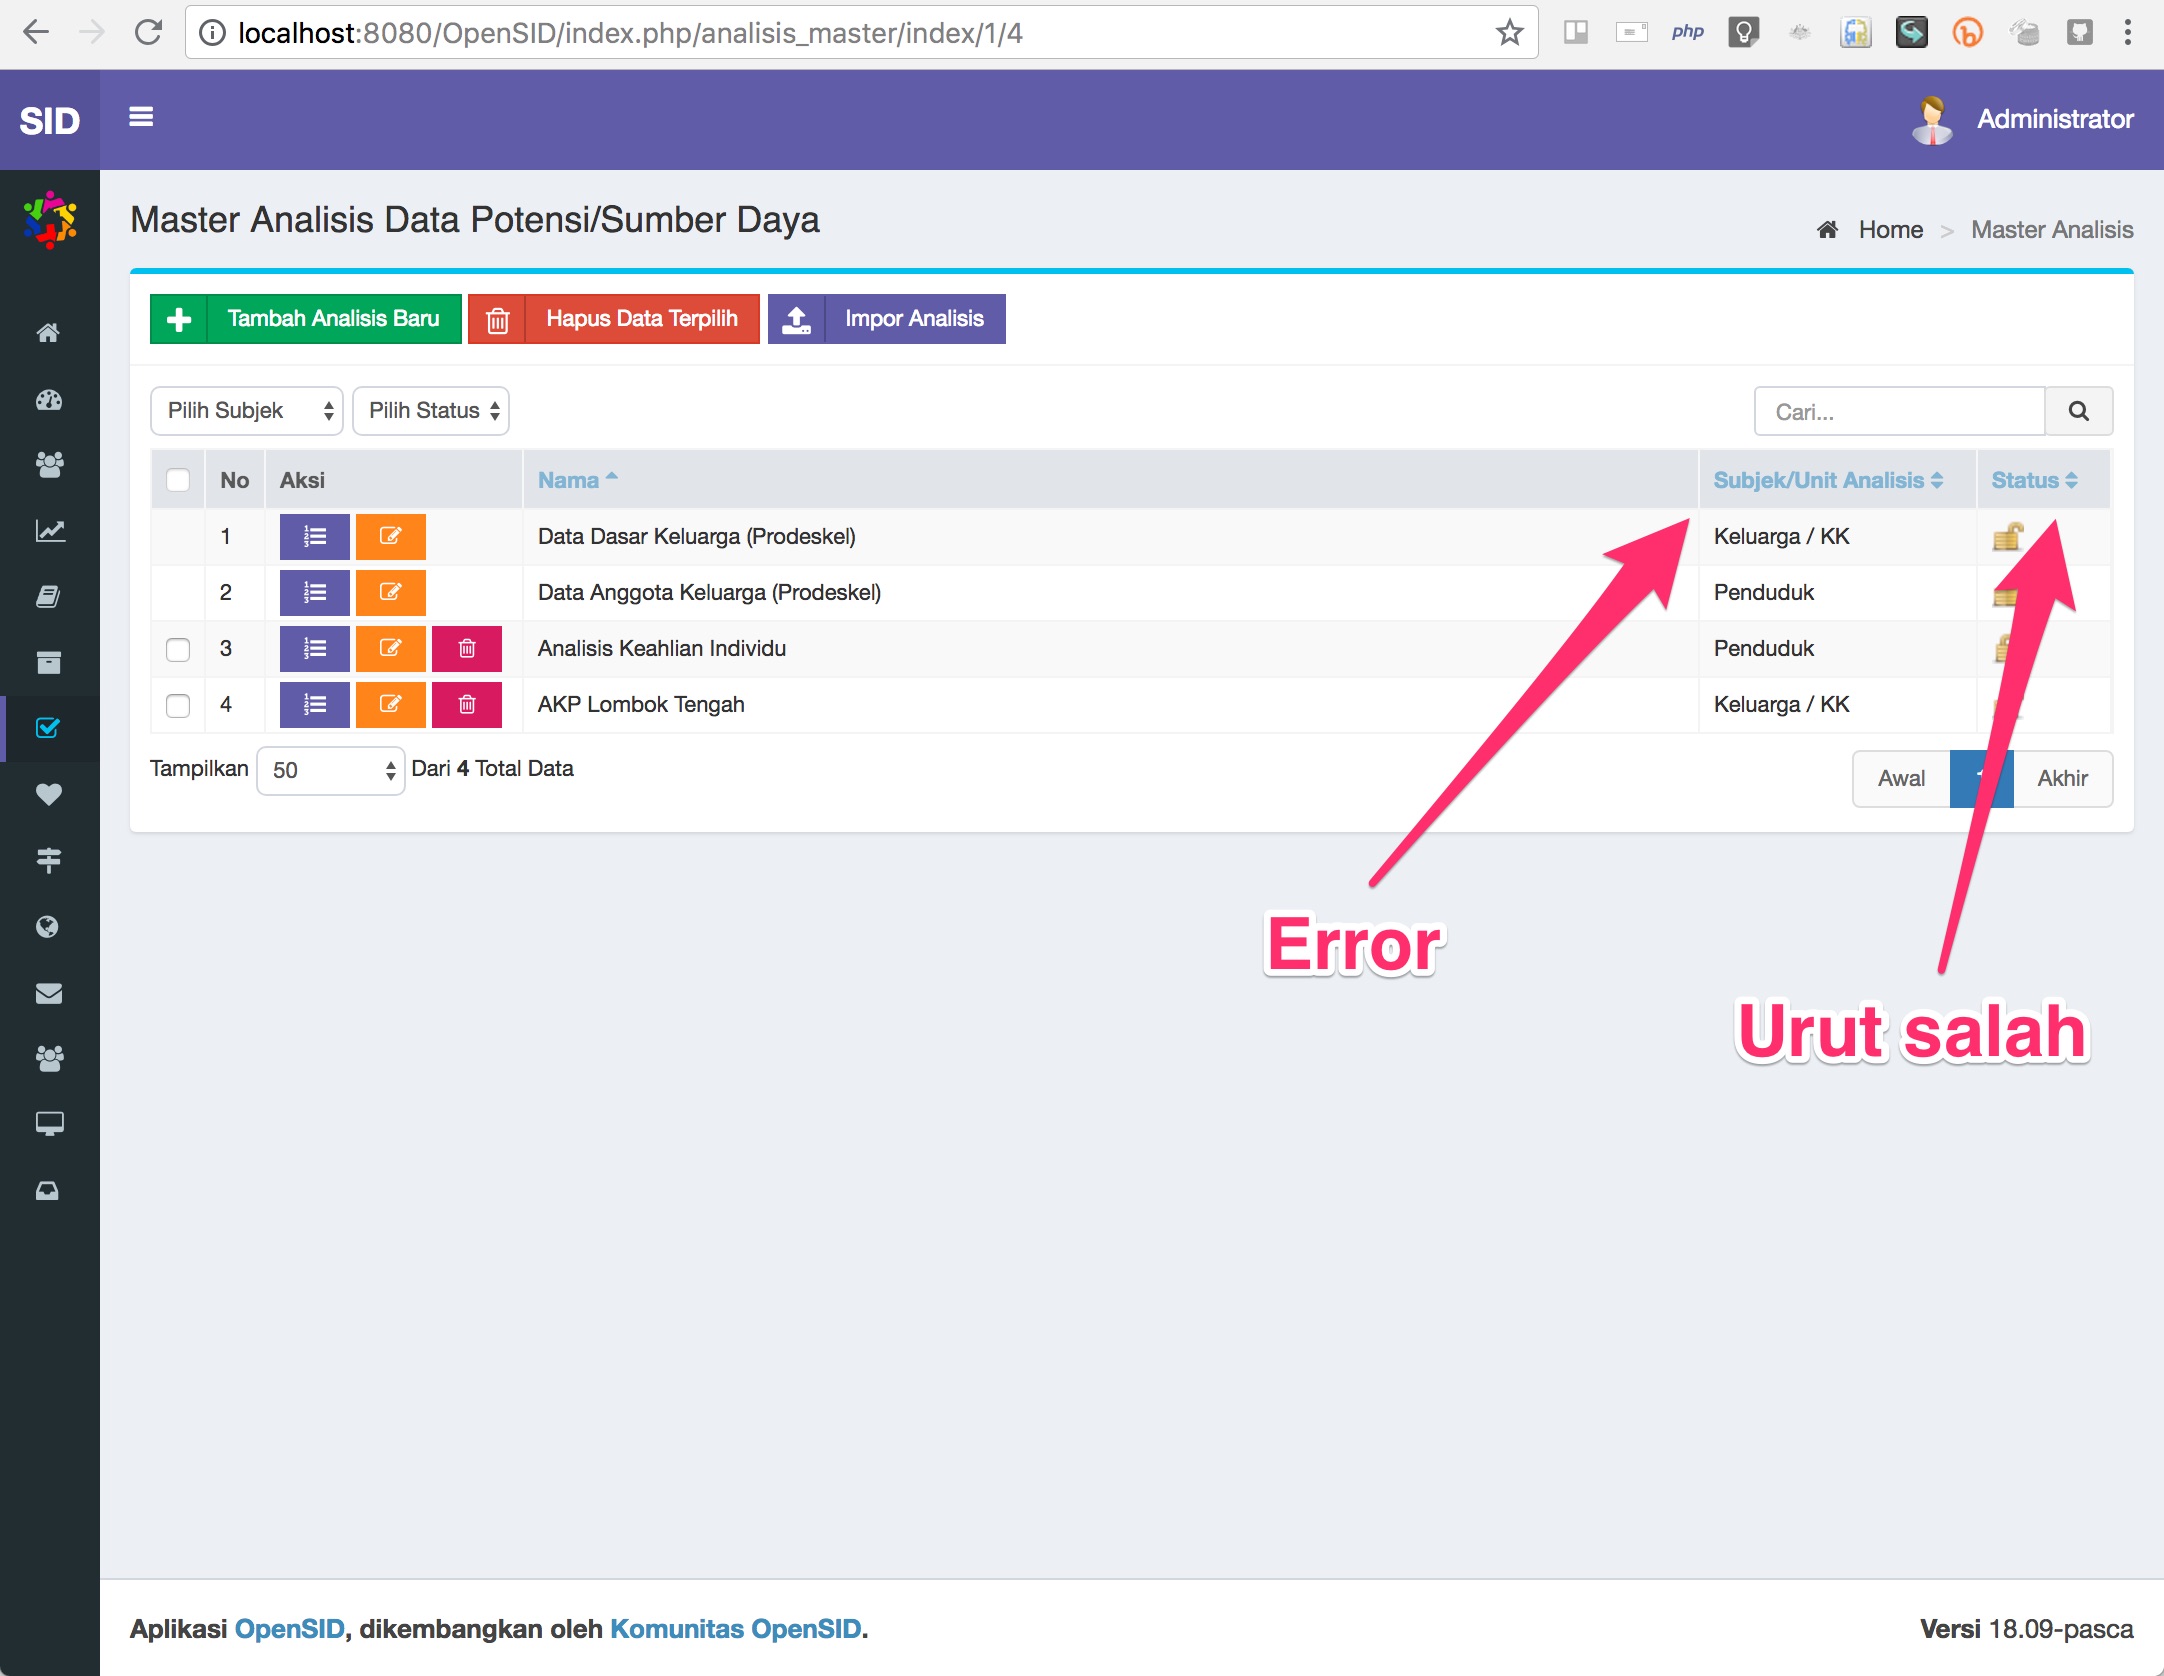Toggle the hamburger sidebar menu
This screenshot has width=2164, height=1676.
point(141,117)
